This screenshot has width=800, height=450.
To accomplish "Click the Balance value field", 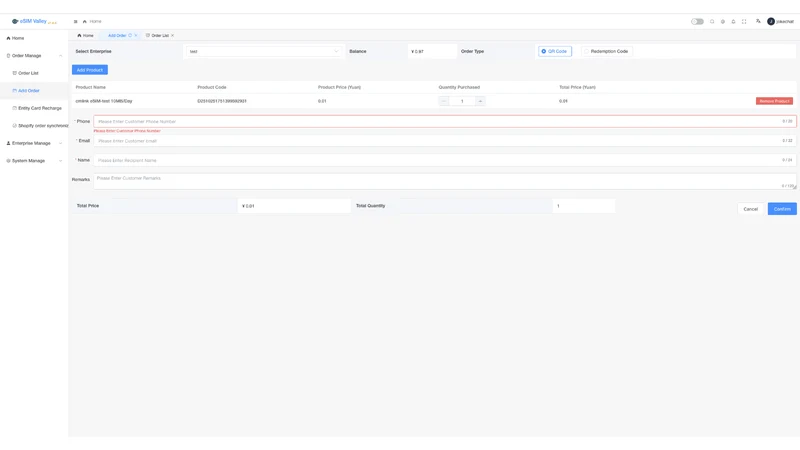I will (x=432, y=51).
